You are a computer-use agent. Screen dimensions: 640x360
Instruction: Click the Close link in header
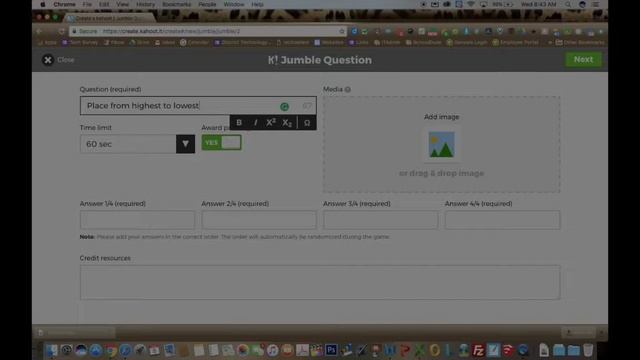pyautogui.click(x=66, y=60)
